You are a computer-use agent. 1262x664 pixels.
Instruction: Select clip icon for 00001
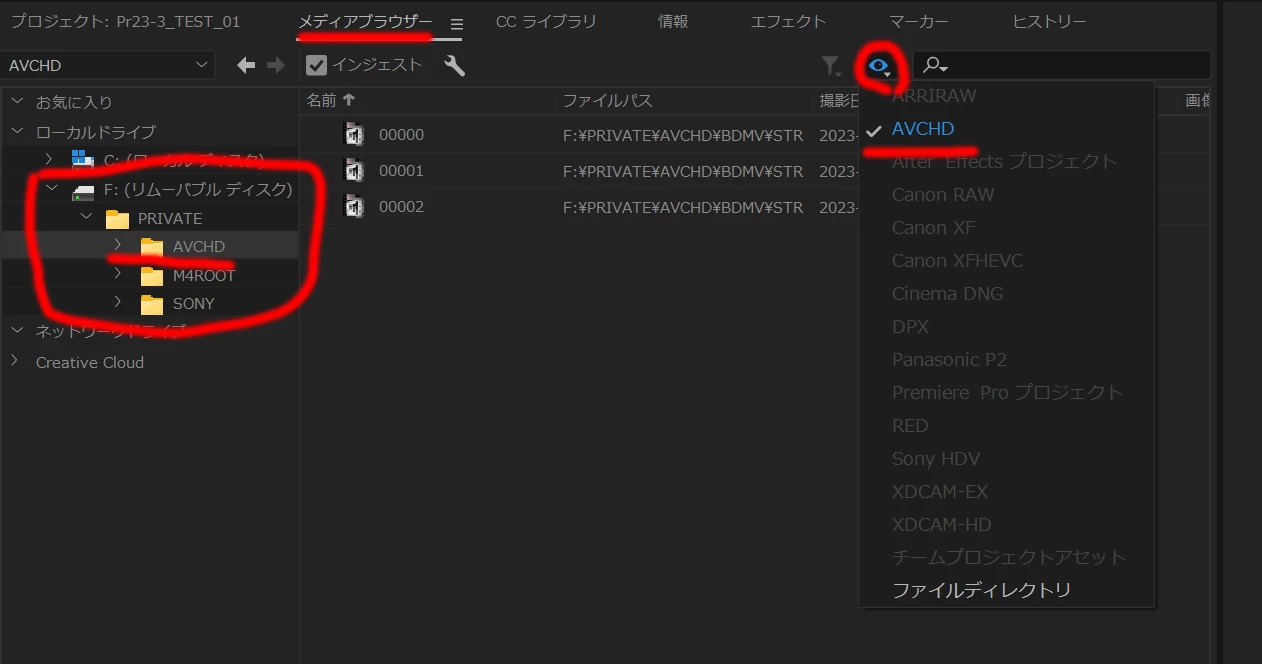point(354,171)
